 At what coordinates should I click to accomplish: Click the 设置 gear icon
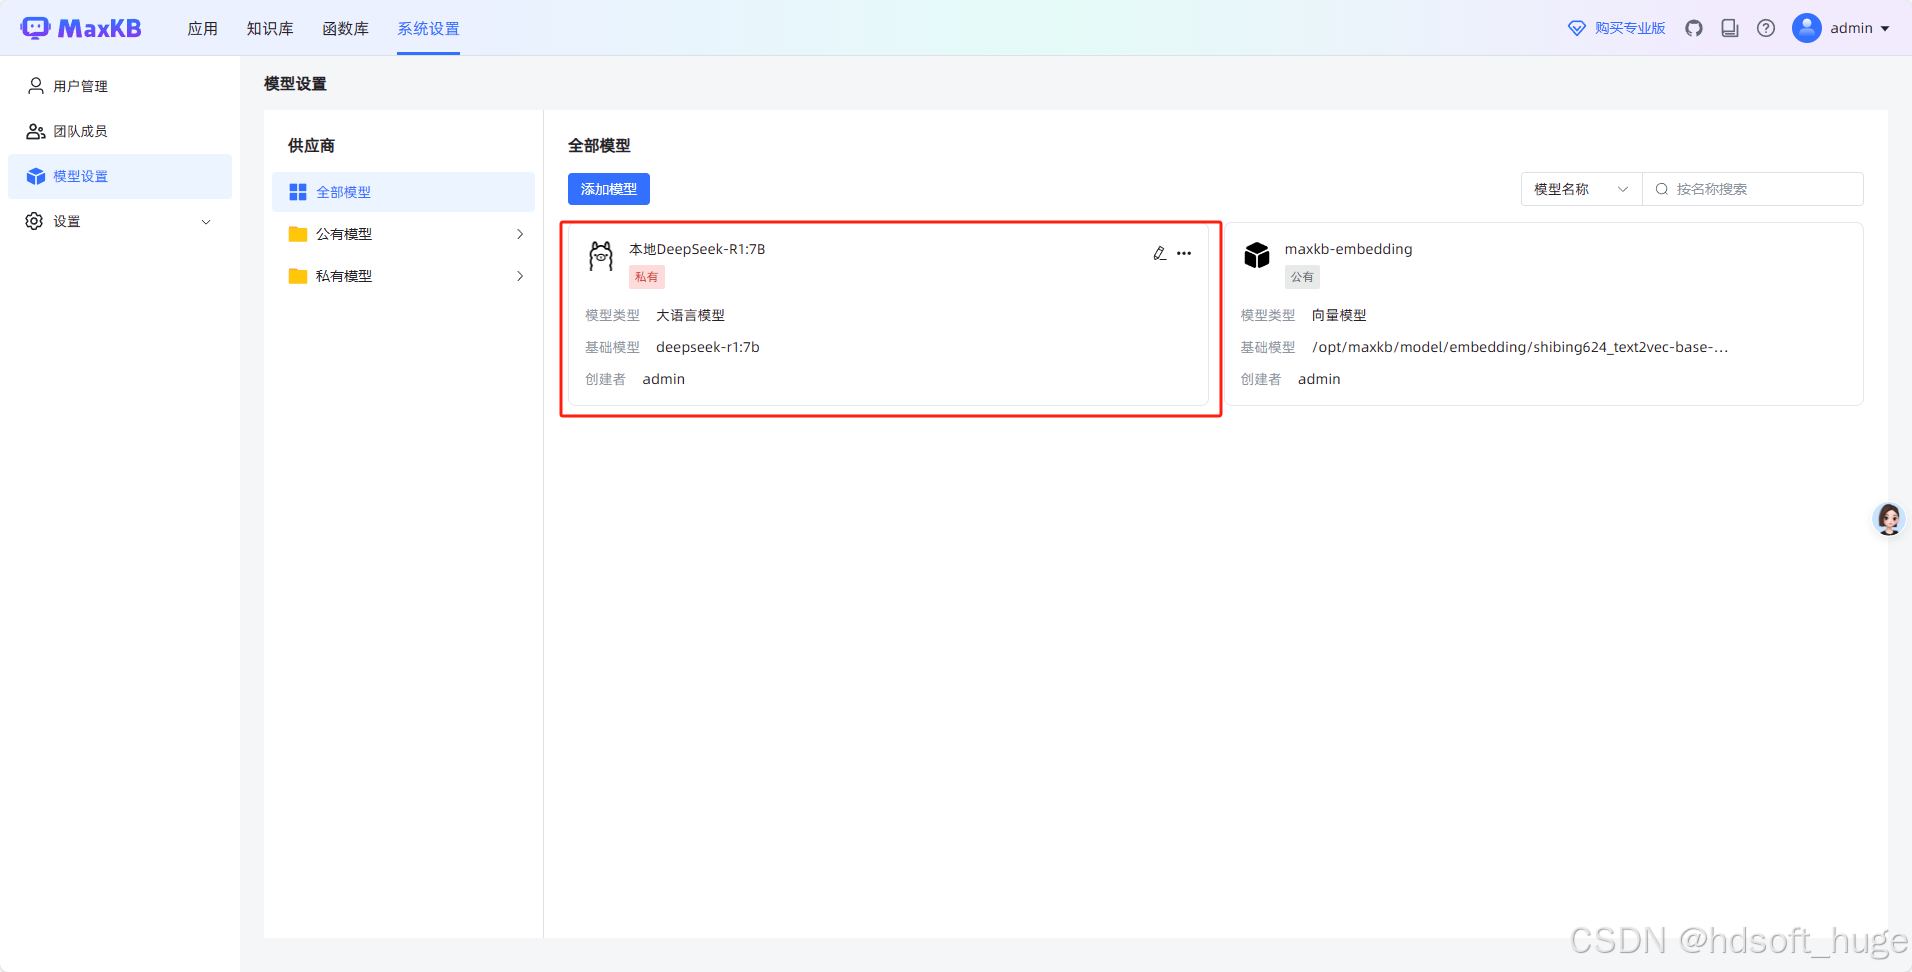click(x=35, y=221)
